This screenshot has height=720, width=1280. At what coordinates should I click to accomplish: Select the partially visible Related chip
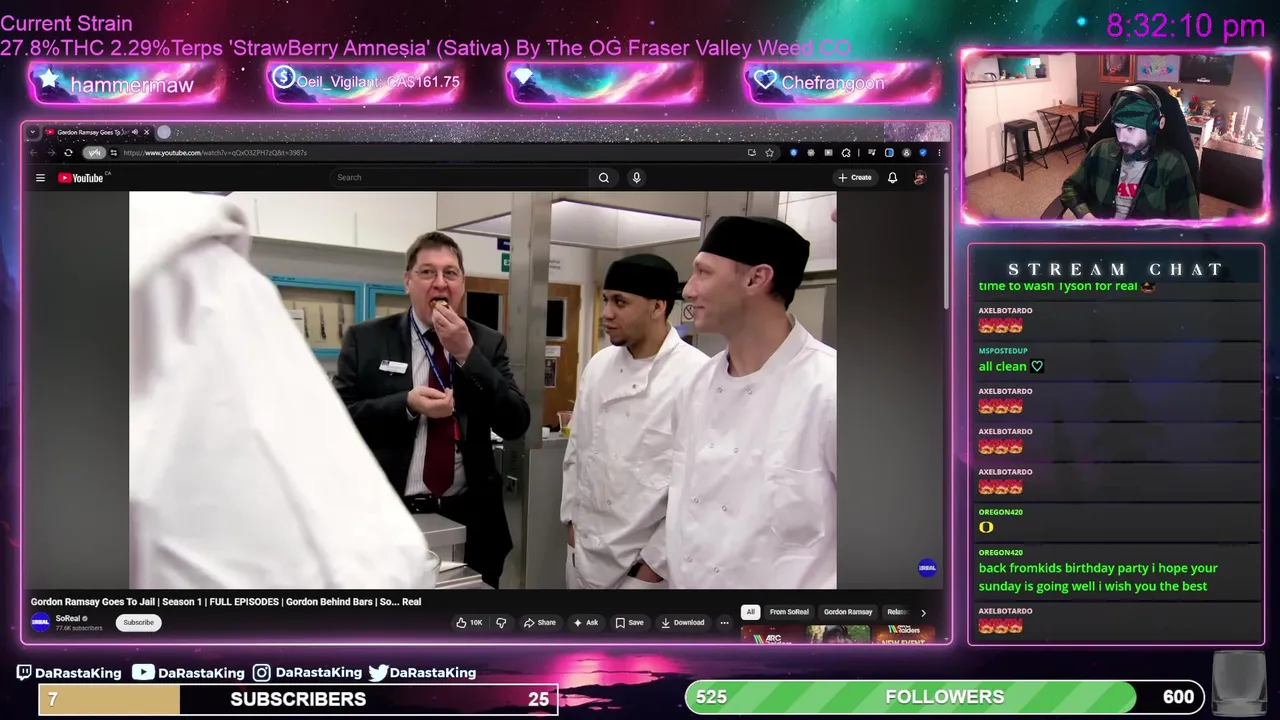897,612
